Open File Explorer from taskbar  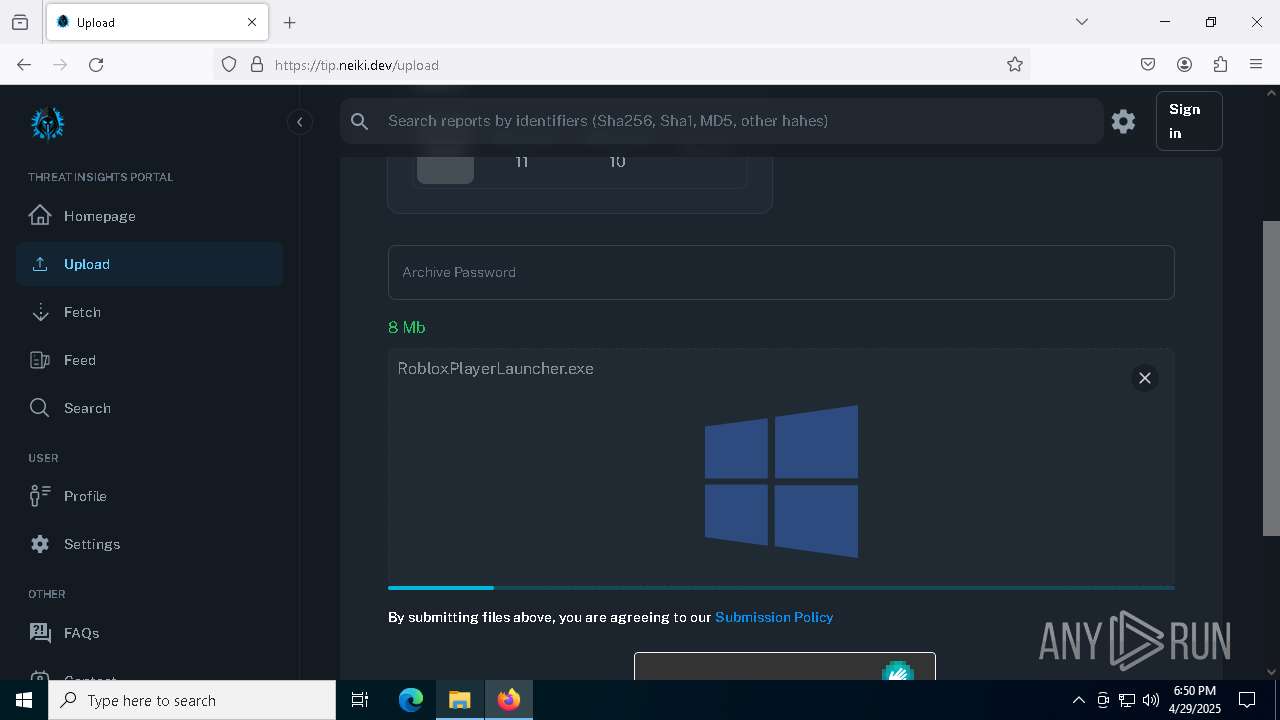459,700
